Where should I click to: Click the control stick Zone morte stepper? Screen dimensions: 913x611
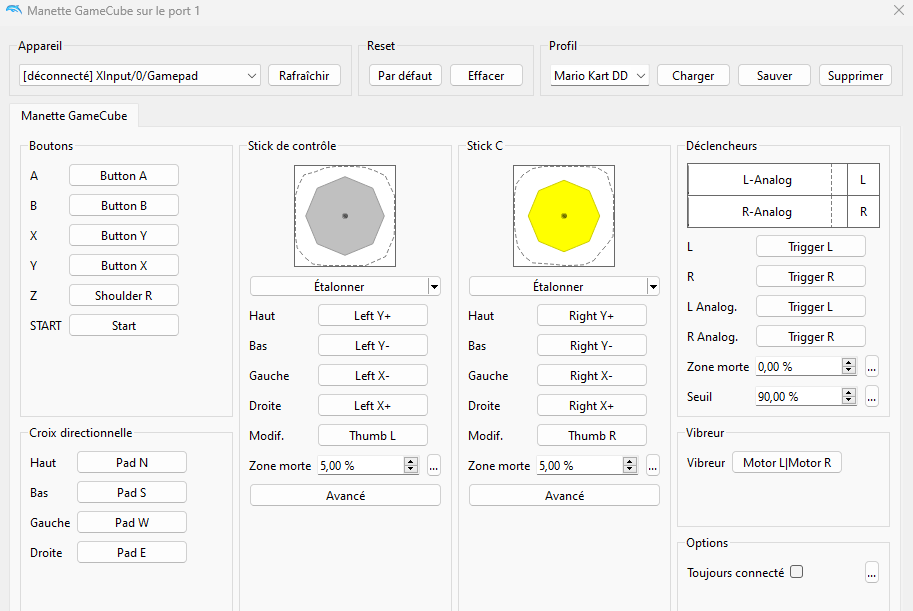[x=410, y=465]
